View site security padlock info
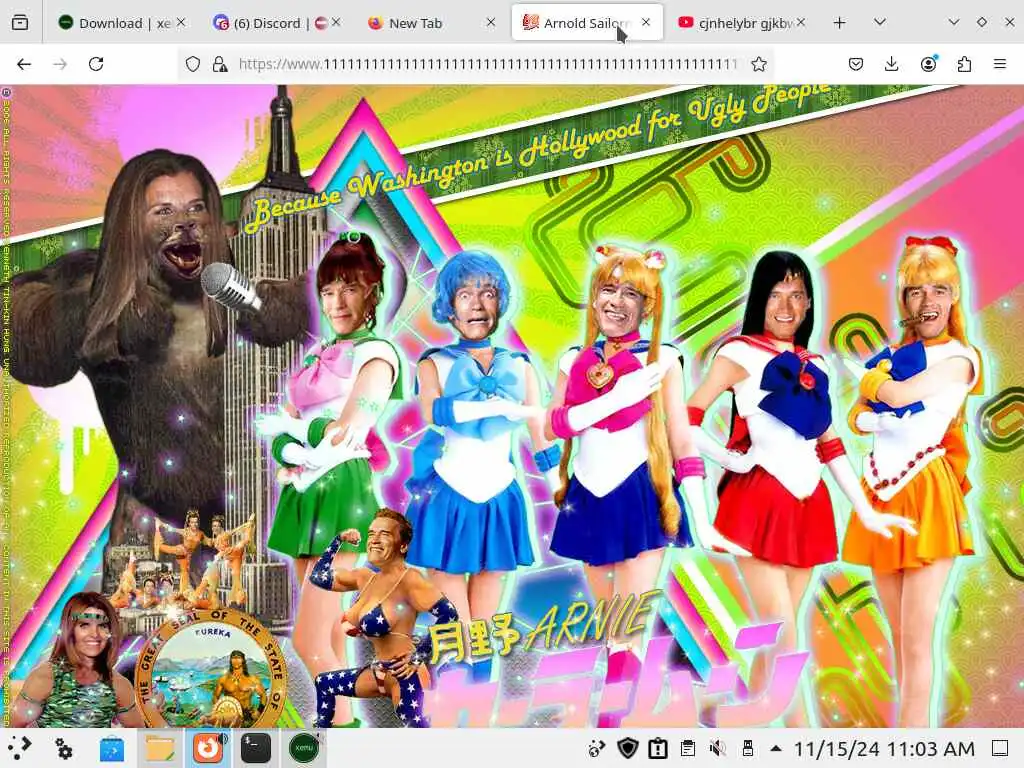Screen dimensions: 1024x768 pyautogui.click(x=220, y=64)
